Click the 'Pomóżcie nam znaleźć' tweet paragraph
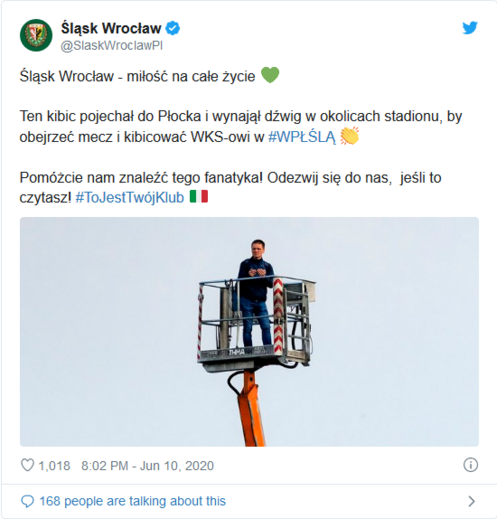Image resolution: width=497 pixels, height=519 pixels. 230,187
